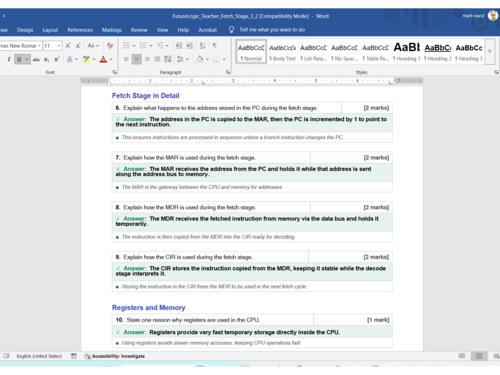Screen dimensions: 500x375
Task: Open the Accessibility: Investigate status bar item
Action: [x=115, y=356]
